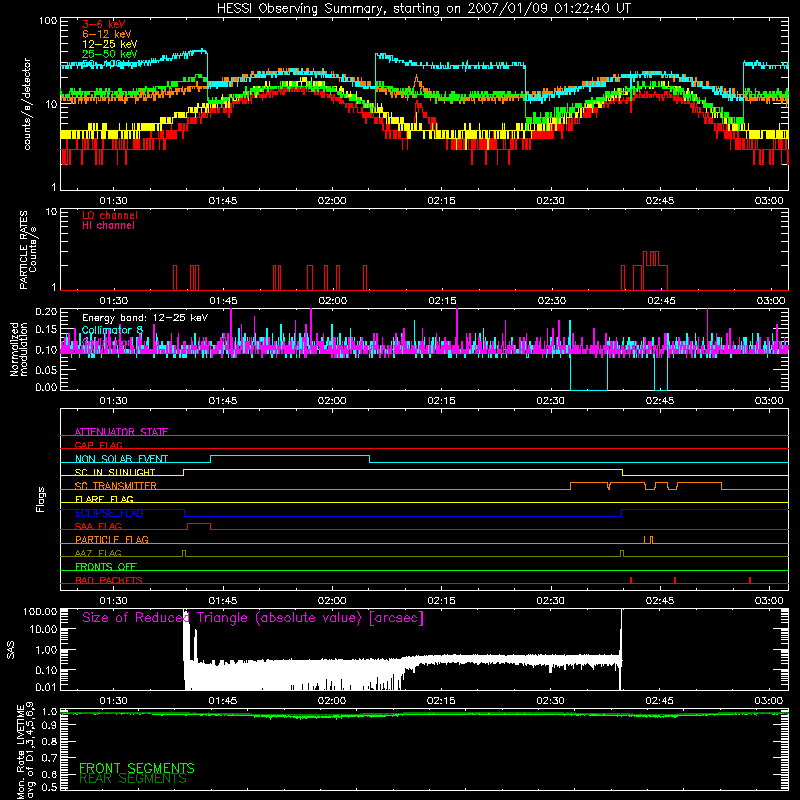
Task: Click the SAA FLAG label
Action: 98,526
